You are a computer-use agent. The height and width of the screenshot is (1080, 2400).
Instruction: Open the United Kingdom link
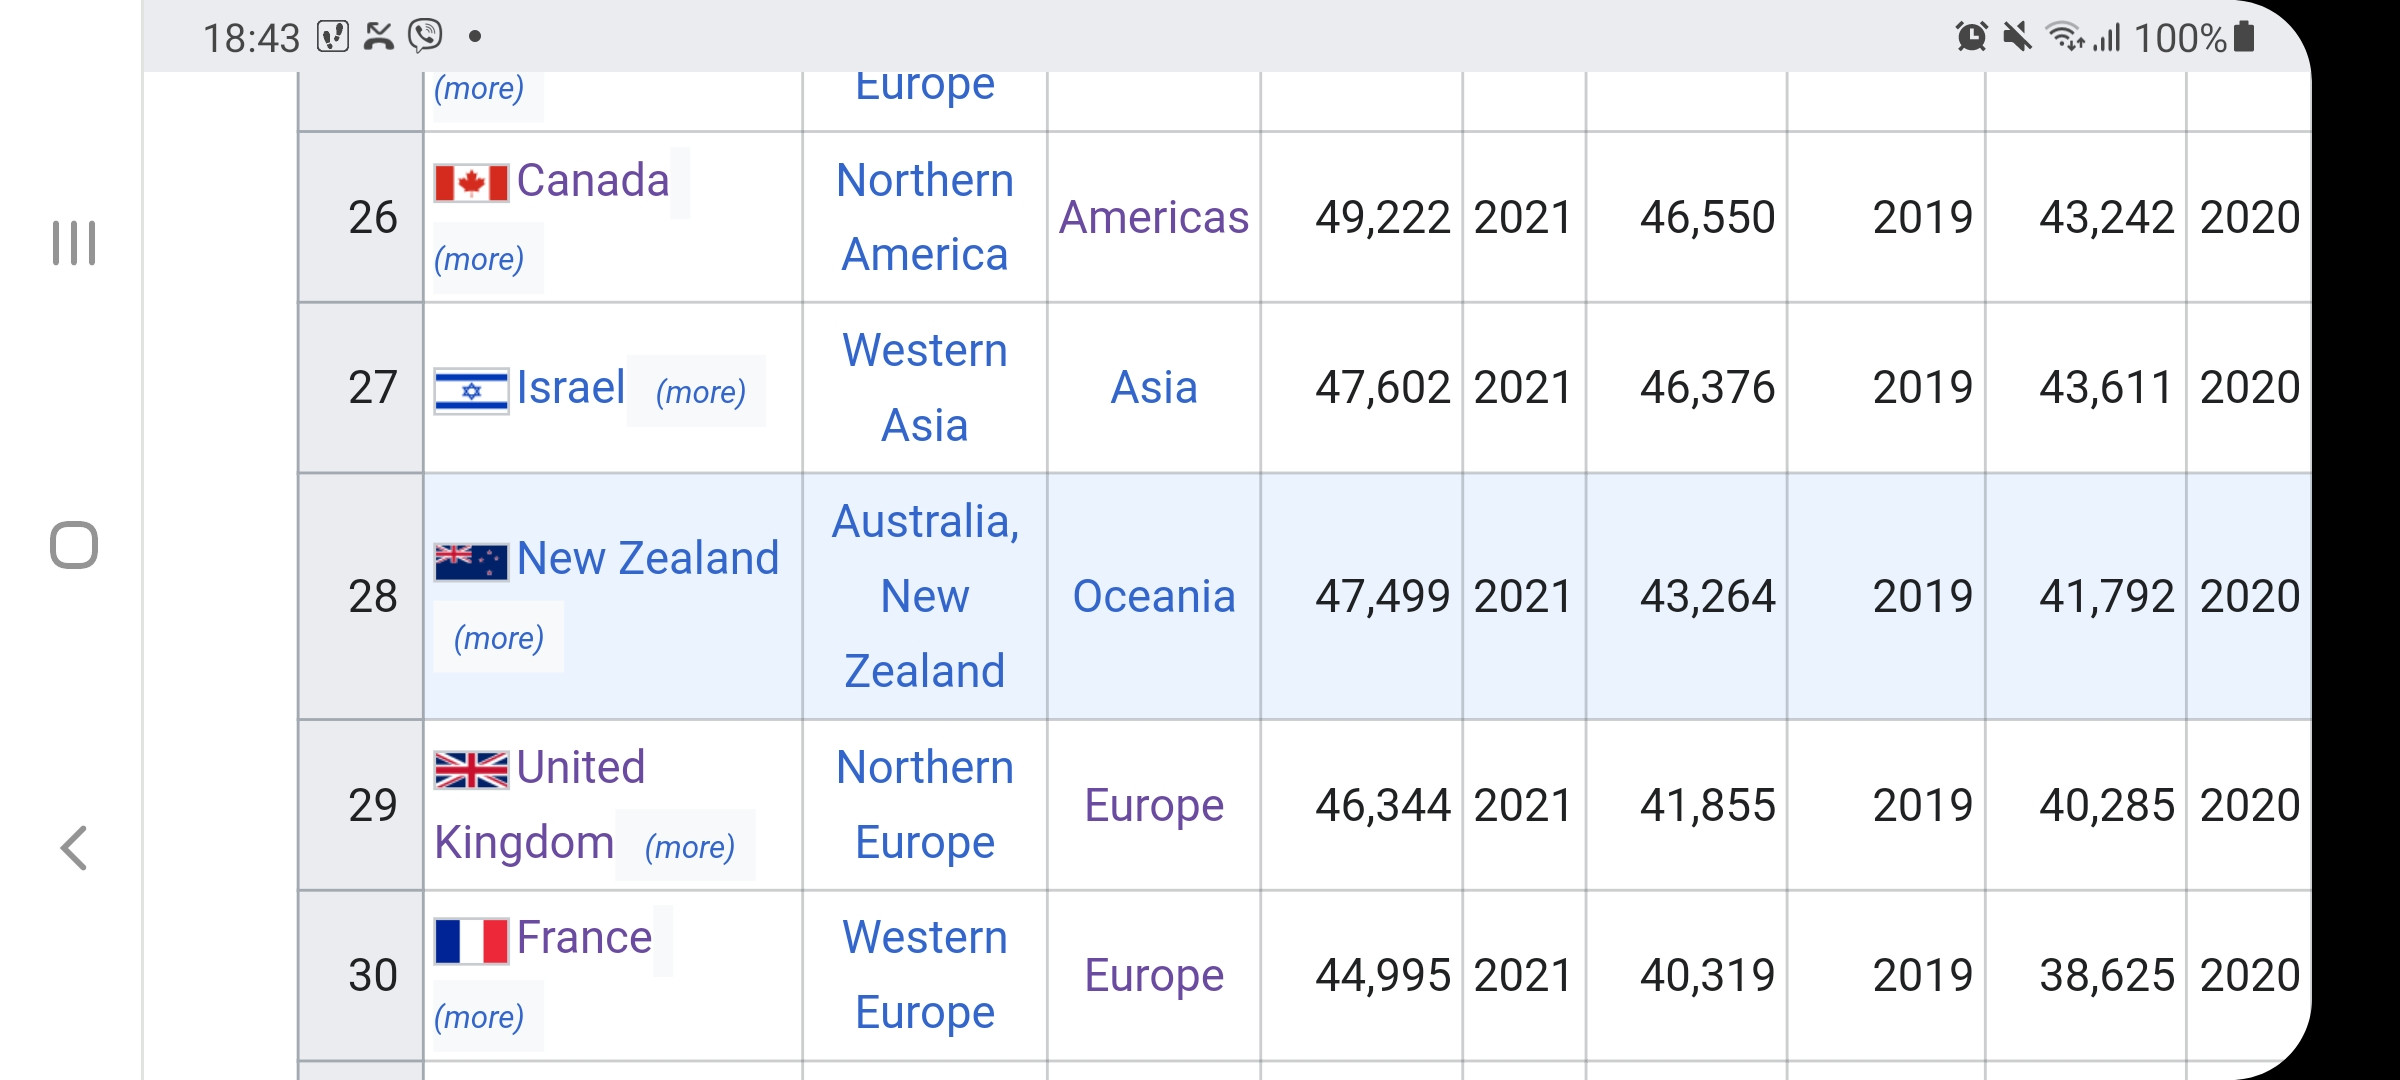[x=540, y=805]
